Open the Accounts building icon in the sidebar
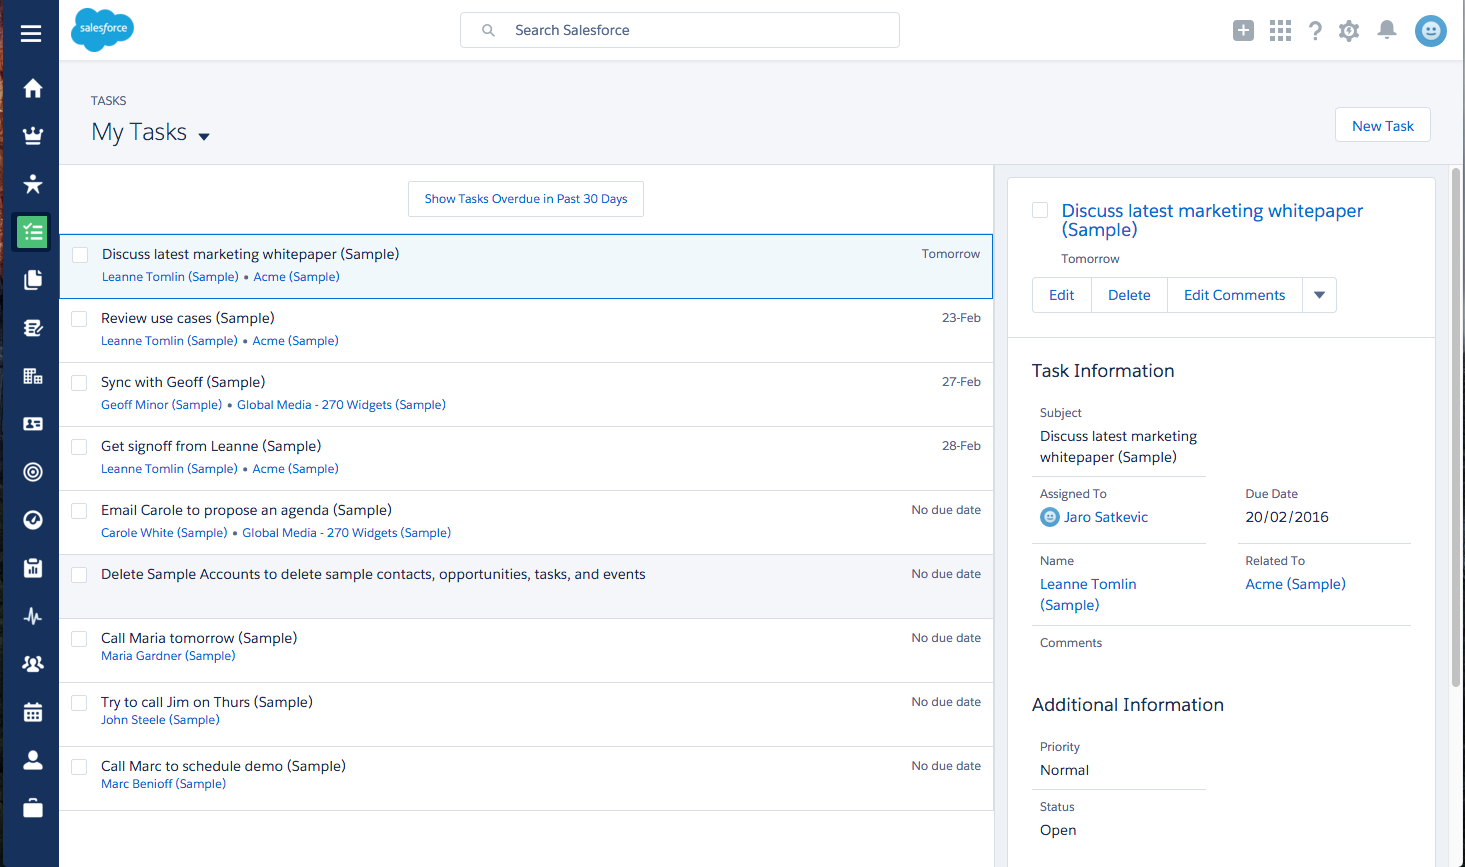The image size is (1465, 867). pyautogui.click(x=33, y=376)
